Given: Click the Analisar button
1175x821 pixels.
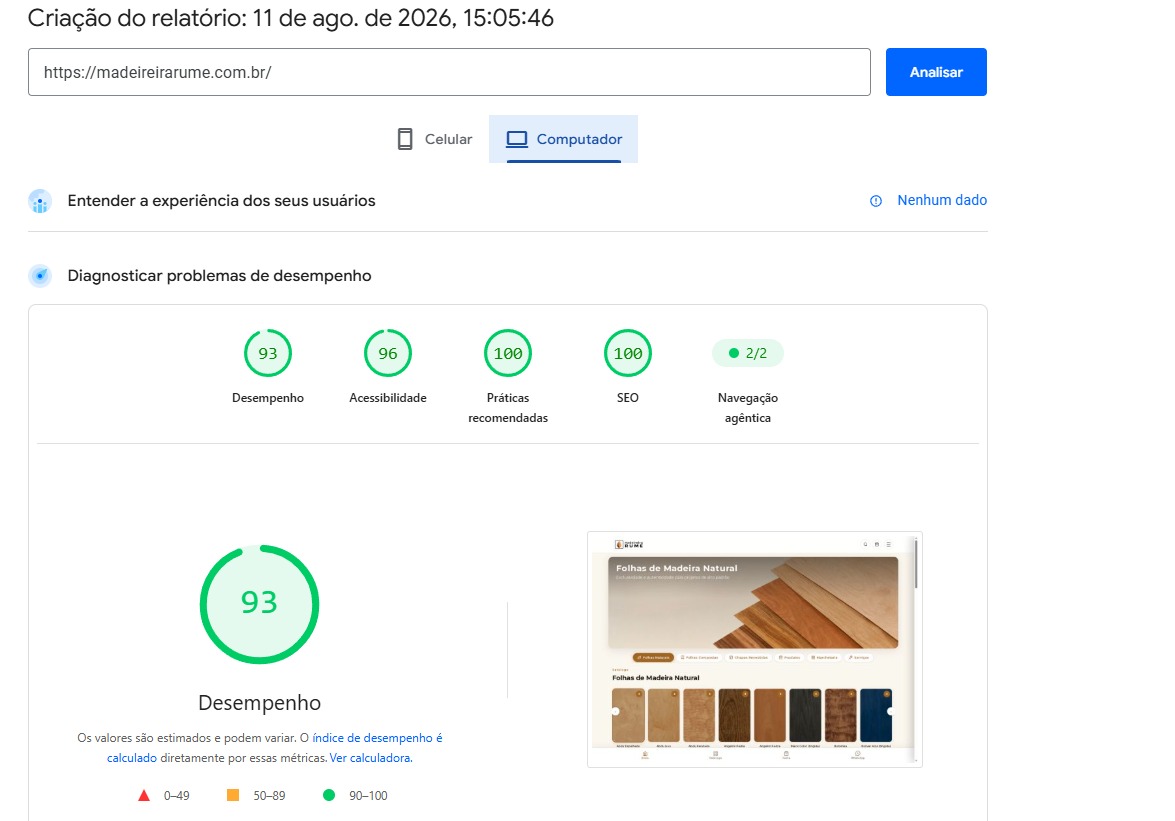Looking at the screenshot, I should pyautogui.click(x=936, y=72).
